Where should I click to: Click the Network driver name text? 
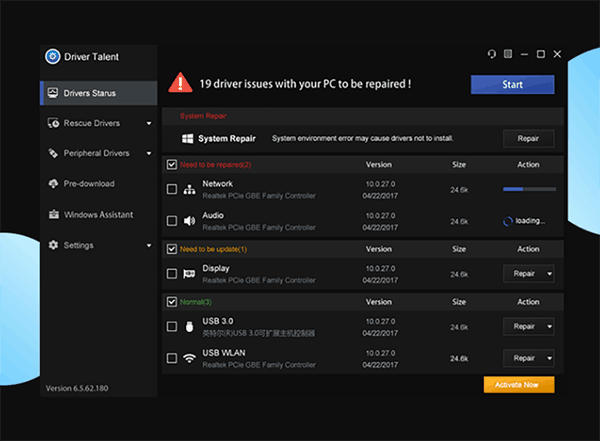click(217, 184)
